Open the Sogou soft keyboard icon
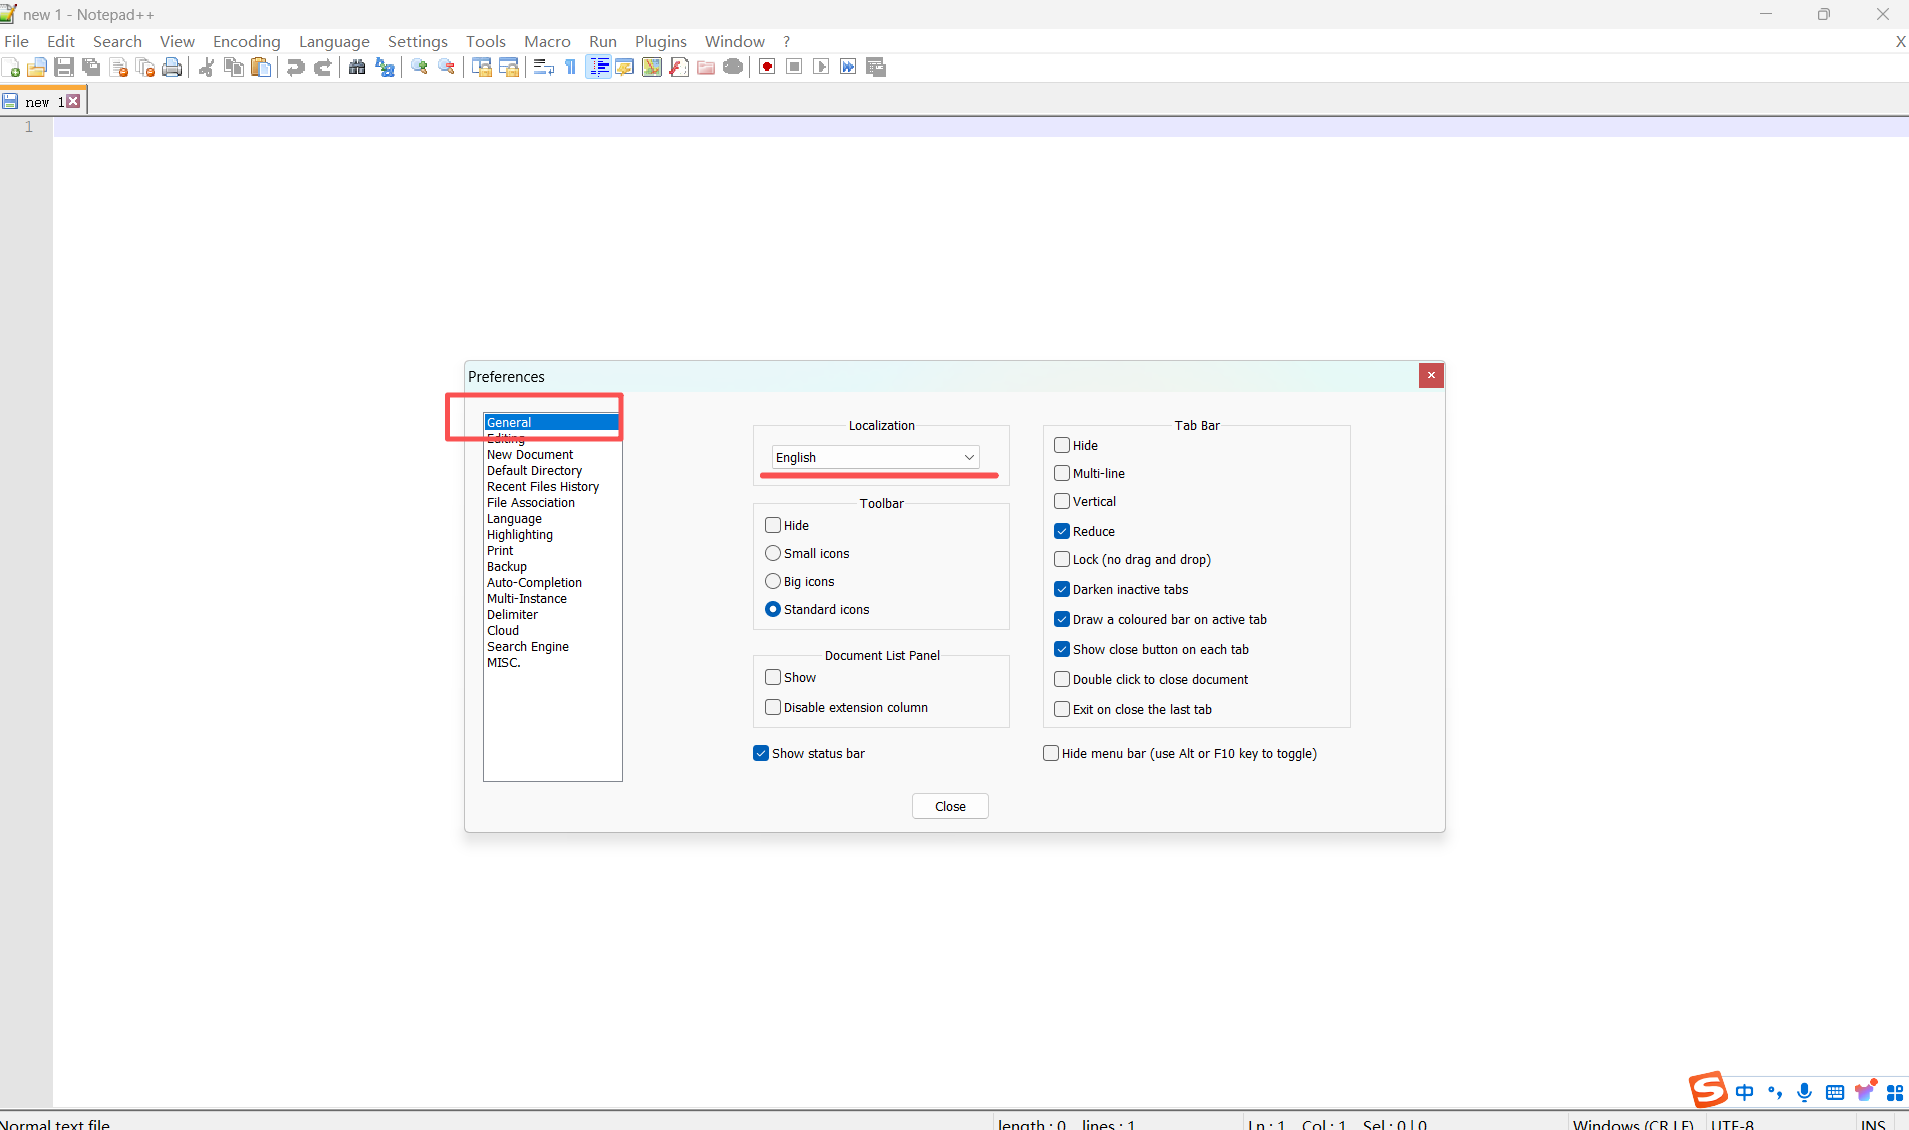This screenshot has width=1909, height=1130. coord(1834,1092)
